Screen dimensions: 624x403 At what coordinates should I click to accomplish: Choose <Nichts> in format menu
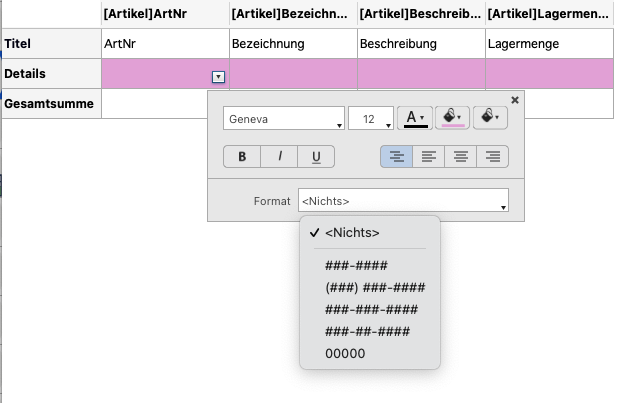pos(352,232)
